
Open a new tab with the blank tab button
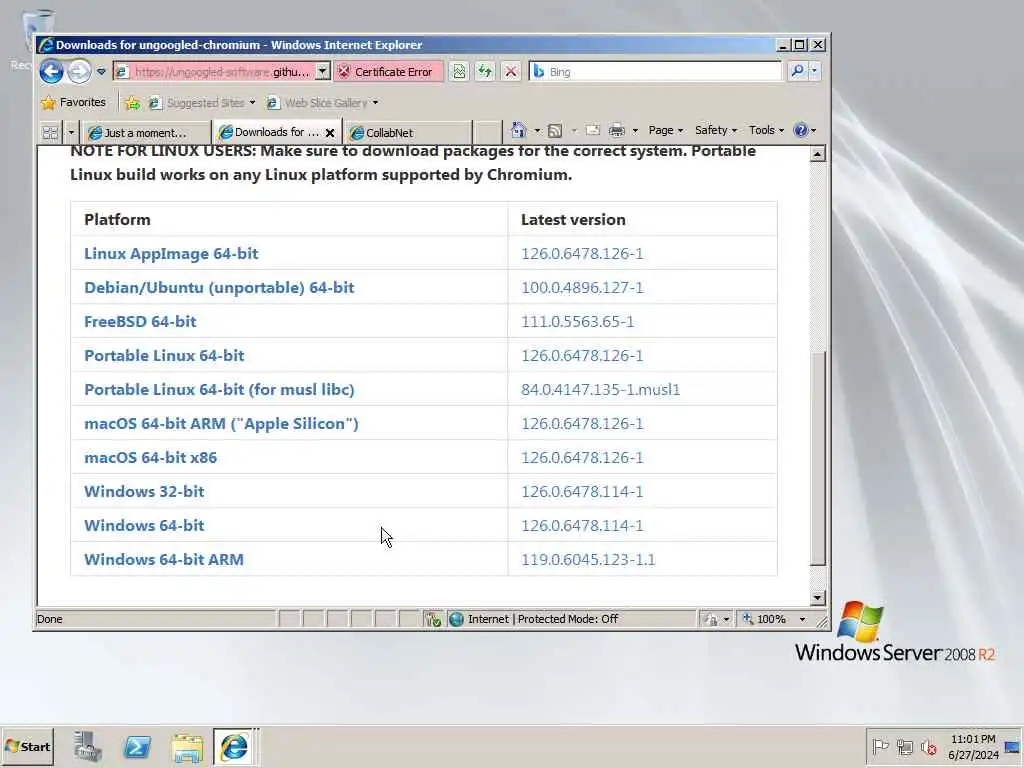(x=487, y=133)
